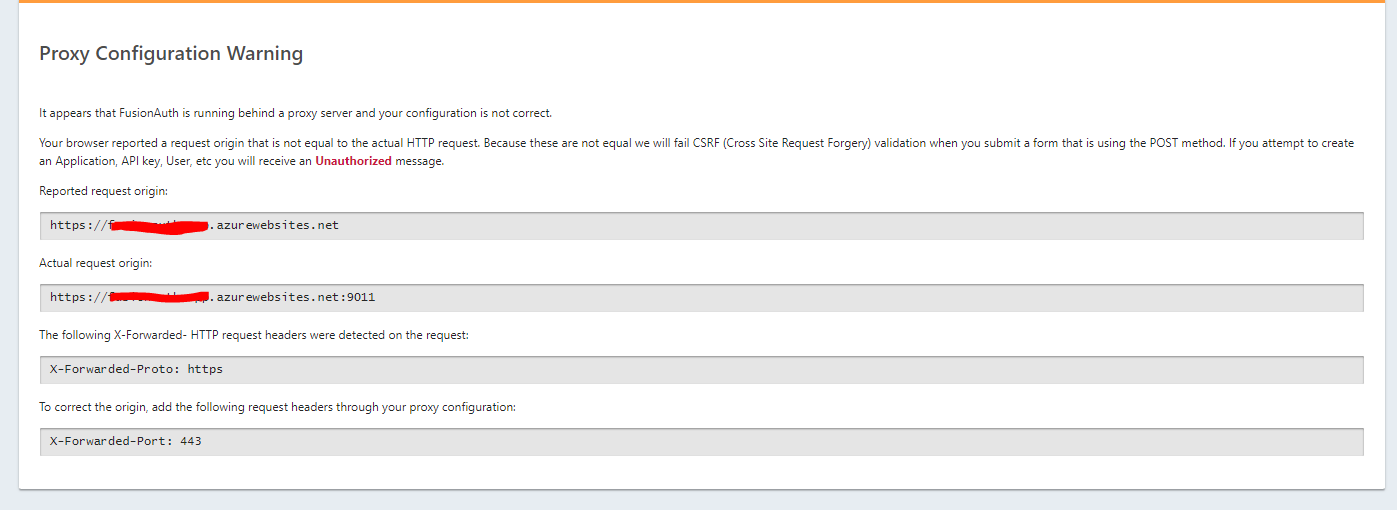
Task: Click the red redaction in reported origin
Action: pos(158,226)
